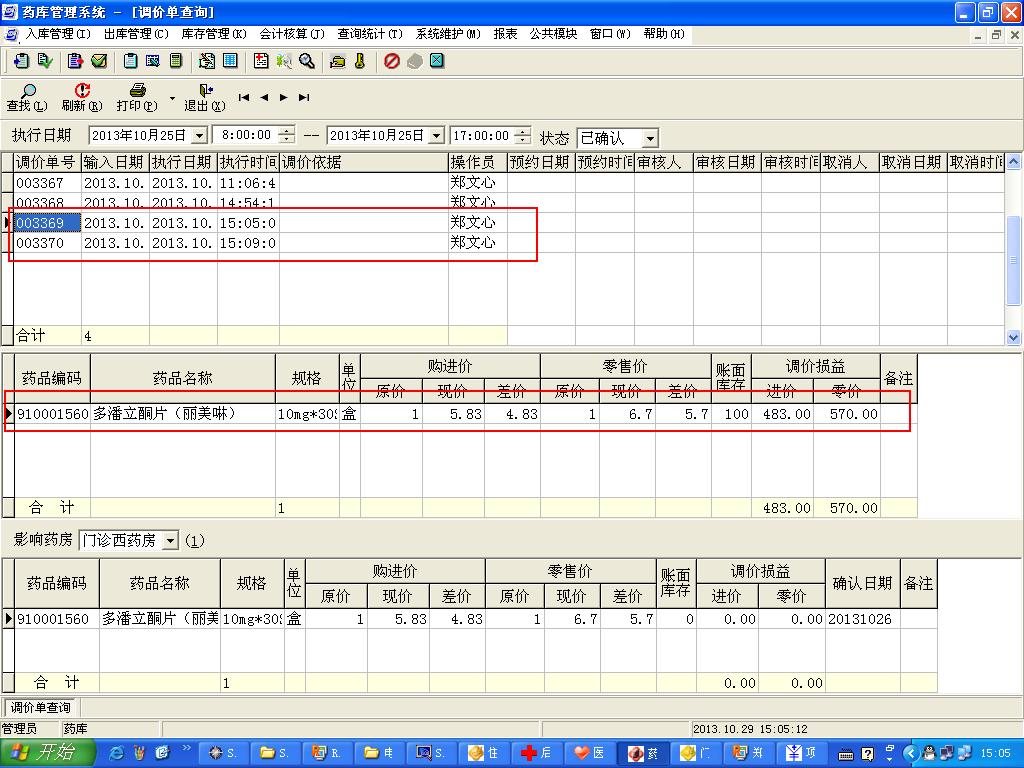The height and width of the screenshot is (768, 1024).
Task: Click the envelope with green check icon
Action: click(x=99, y=61)
